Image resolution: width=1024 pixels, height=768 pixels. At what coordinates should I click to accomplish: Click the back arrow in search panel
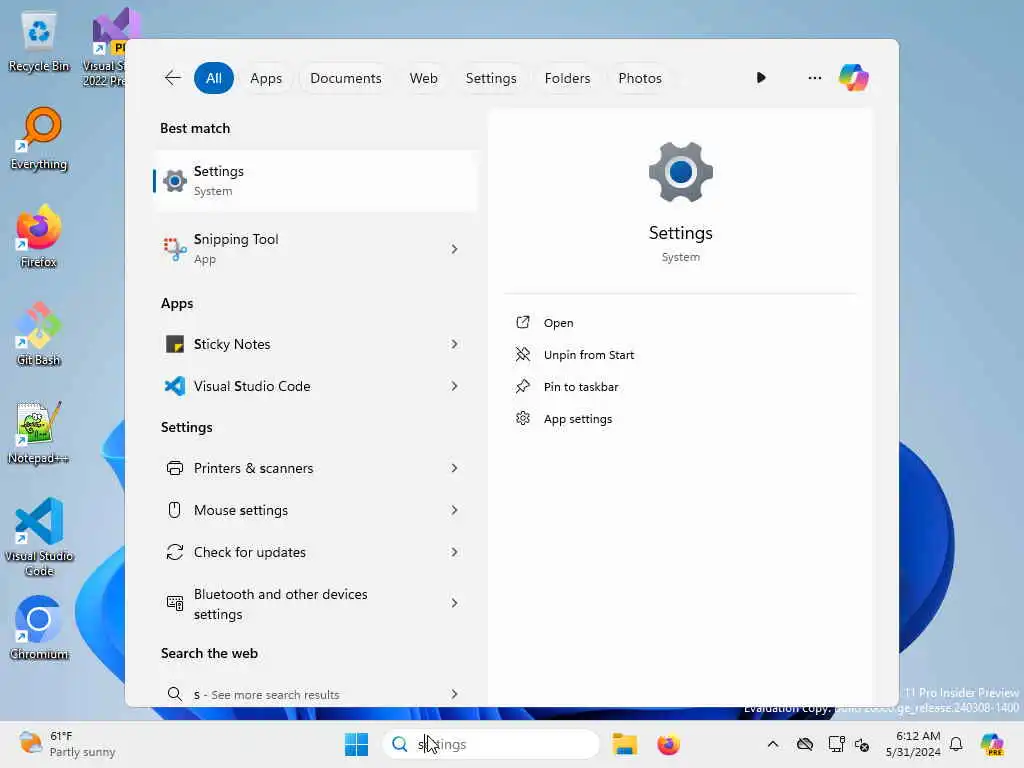(x=172, y=78)
